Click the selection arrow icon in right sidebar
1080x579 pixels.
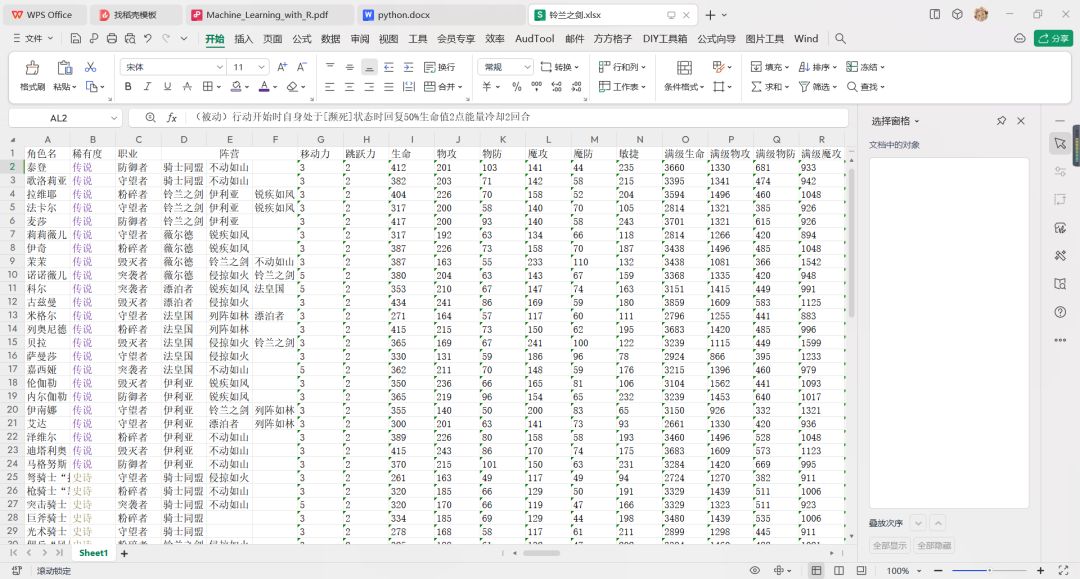click(x=1060, y=143)
